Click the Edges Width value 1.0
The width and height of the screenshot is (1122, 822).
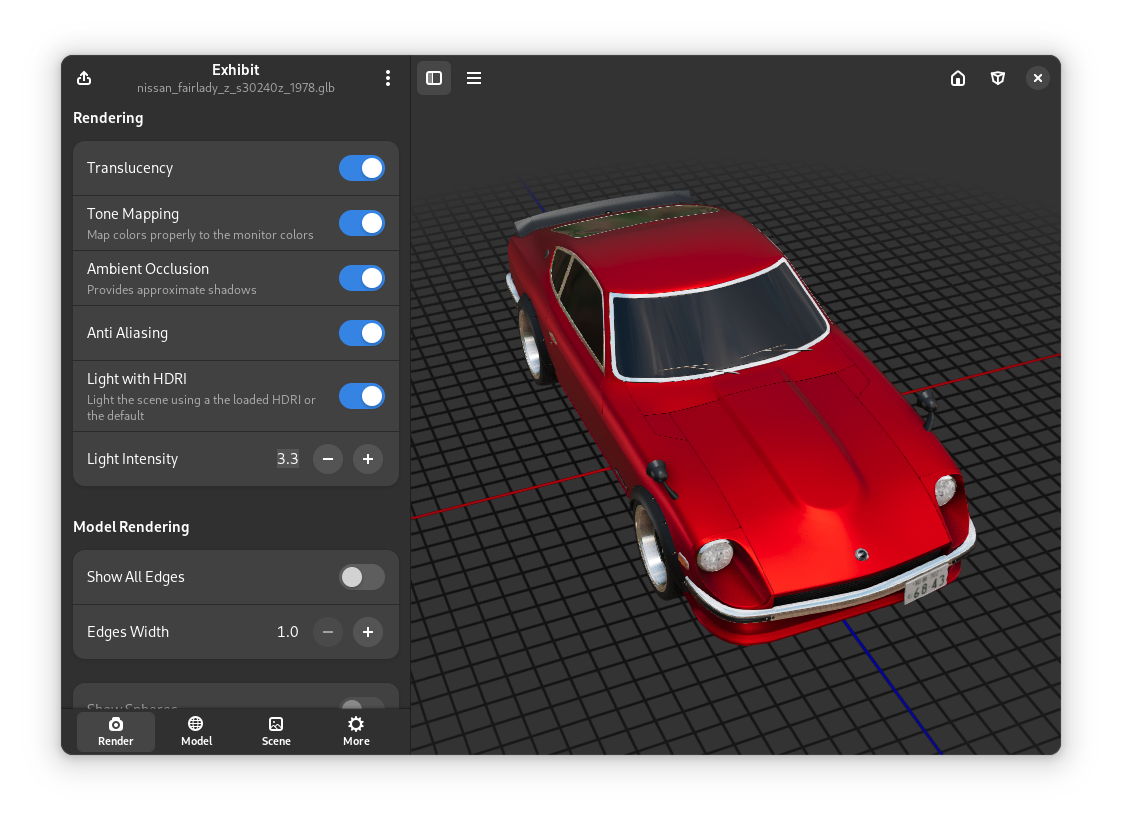287,632
